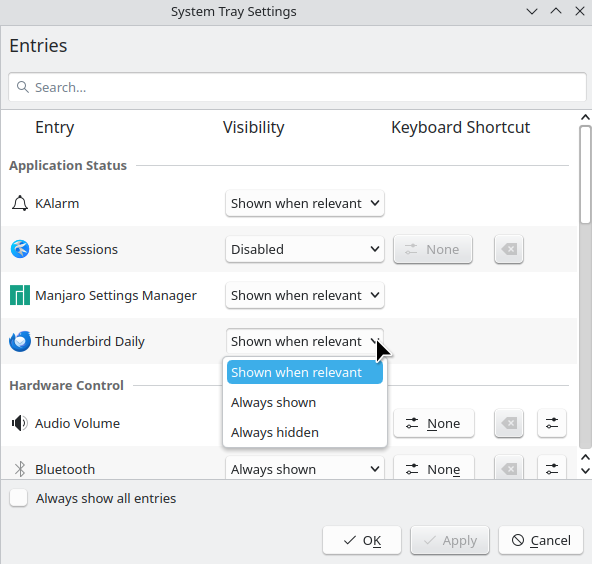592x564 pixels.
Task: Click the Kate Sessions icon
Action: (x=20, y=249)
